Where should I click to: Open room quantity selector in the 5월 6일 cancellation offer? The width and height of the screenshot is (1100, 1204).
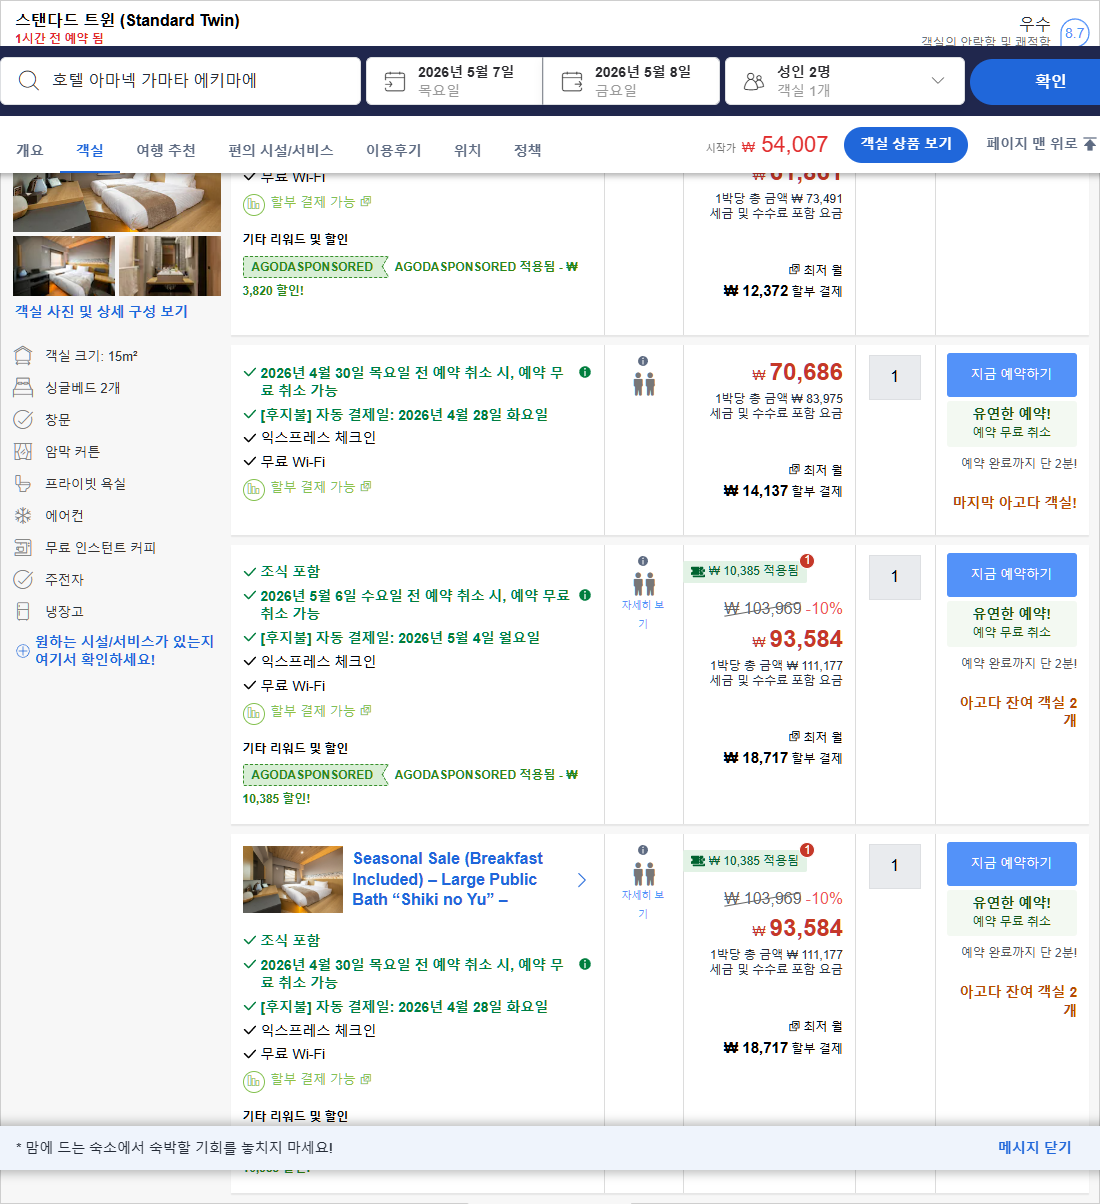click(x=894, y=578)
